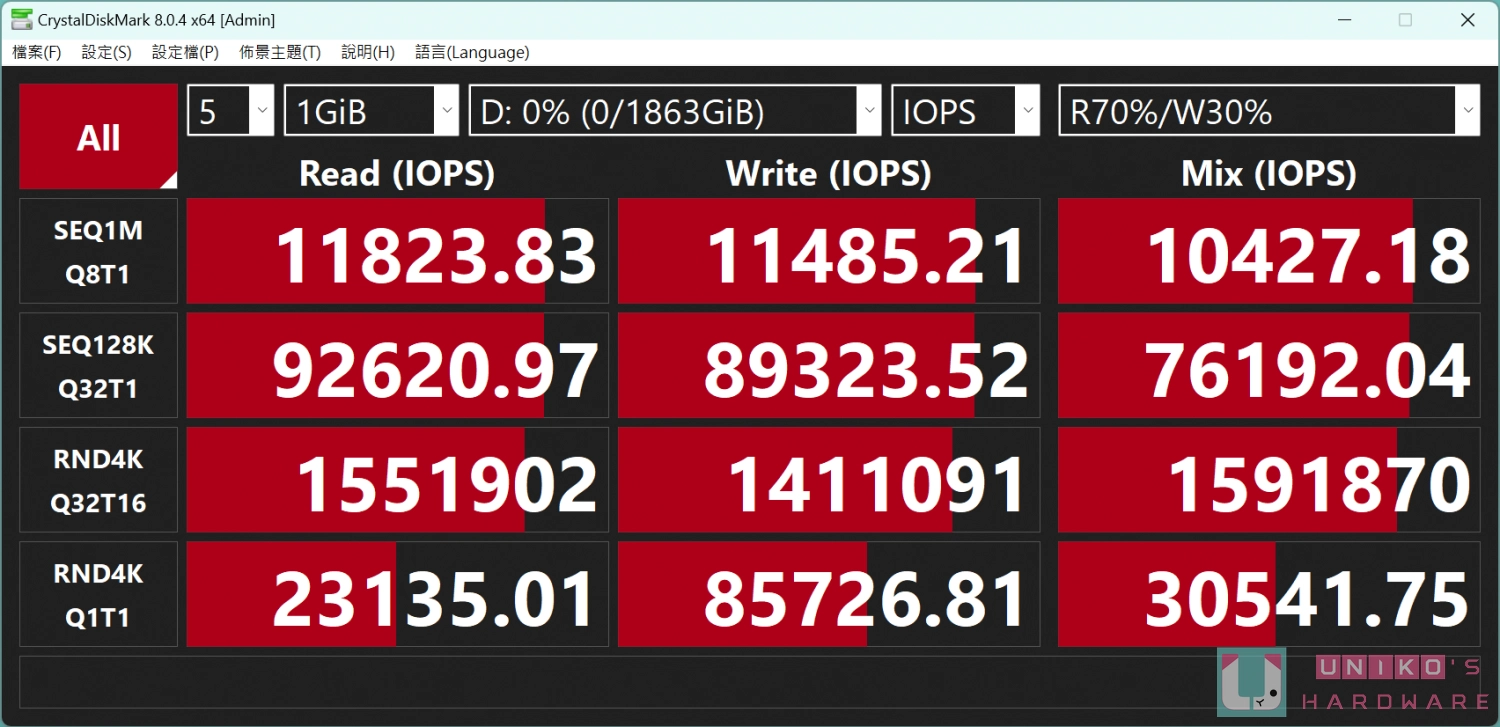Start the SEQ128K Q32T1 test

pos(98,366)
